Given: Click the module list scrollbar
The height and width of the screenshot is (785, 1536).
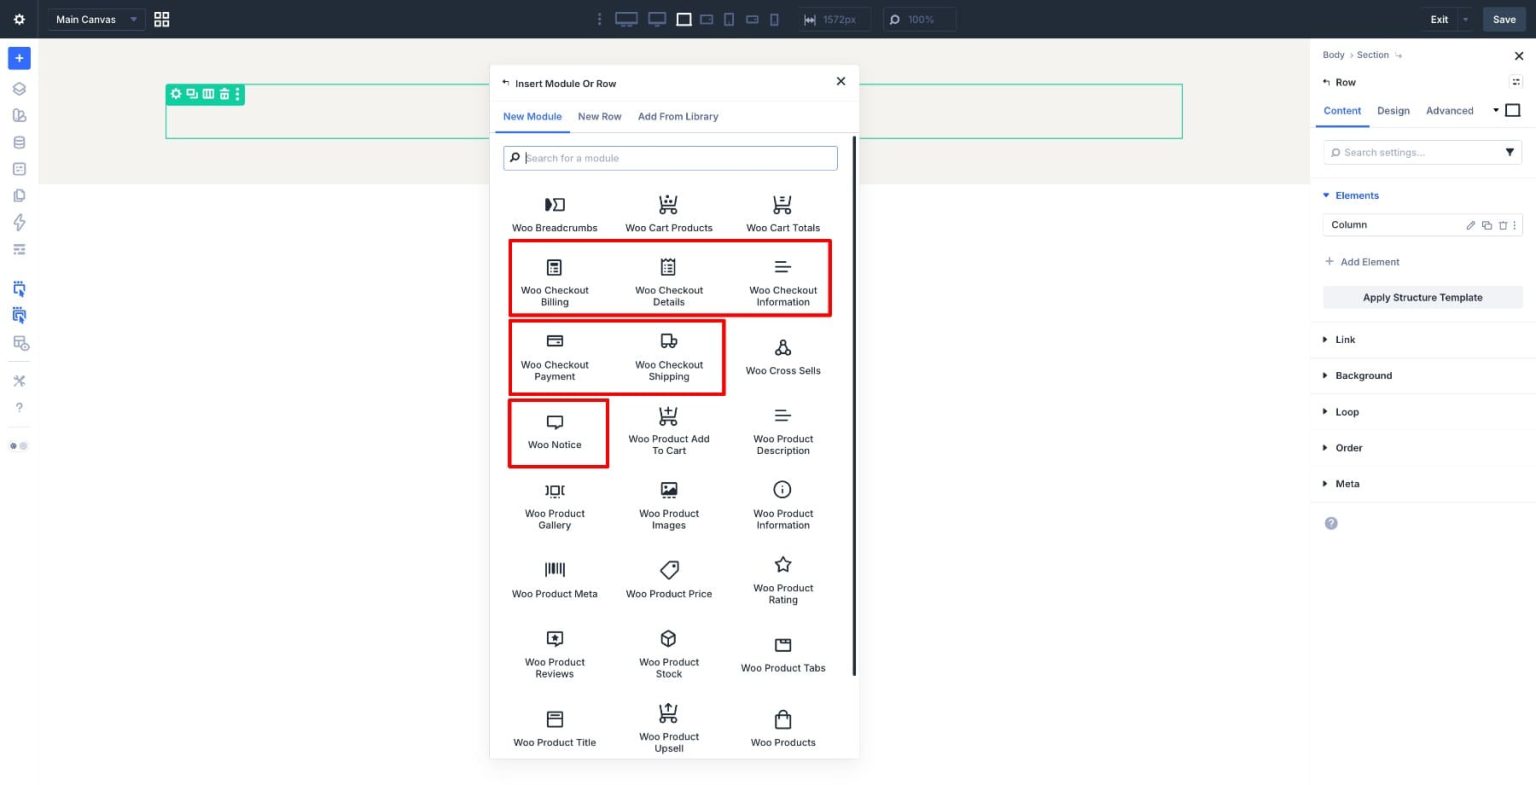Looking at the screenshot, I should click(854, 406).
